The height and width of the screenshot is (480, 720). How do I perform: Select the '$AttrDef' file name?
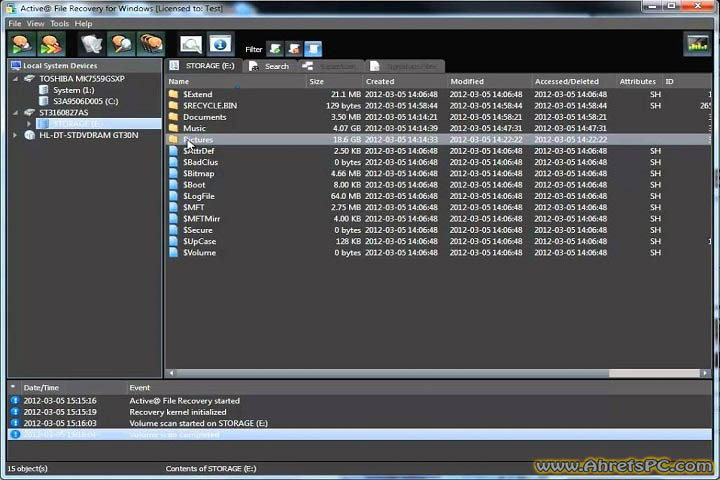point(198,151)
